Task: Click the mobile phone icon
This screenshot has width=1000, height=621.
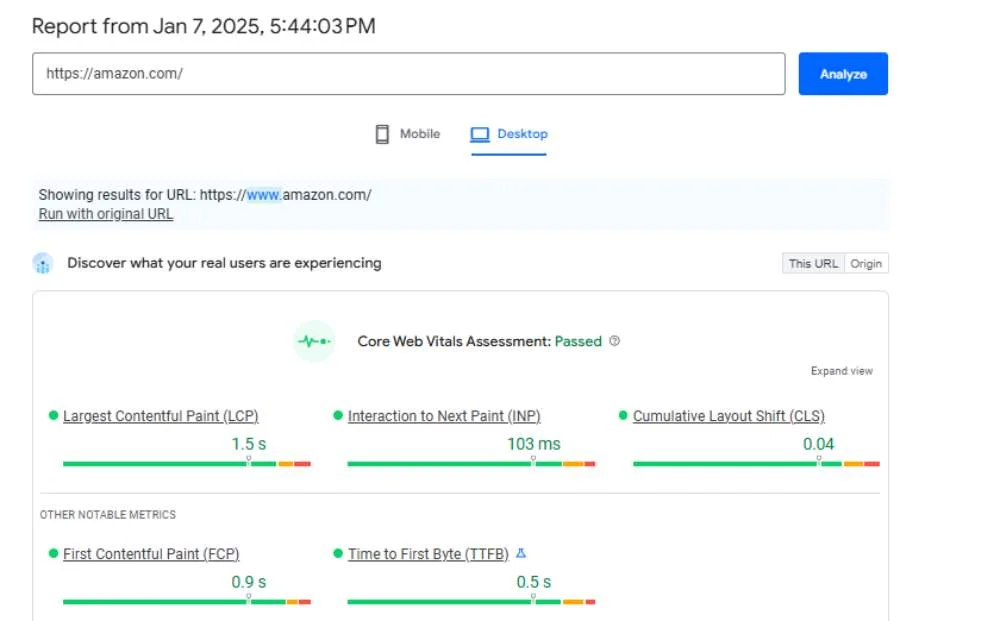Action: [382, 134]
